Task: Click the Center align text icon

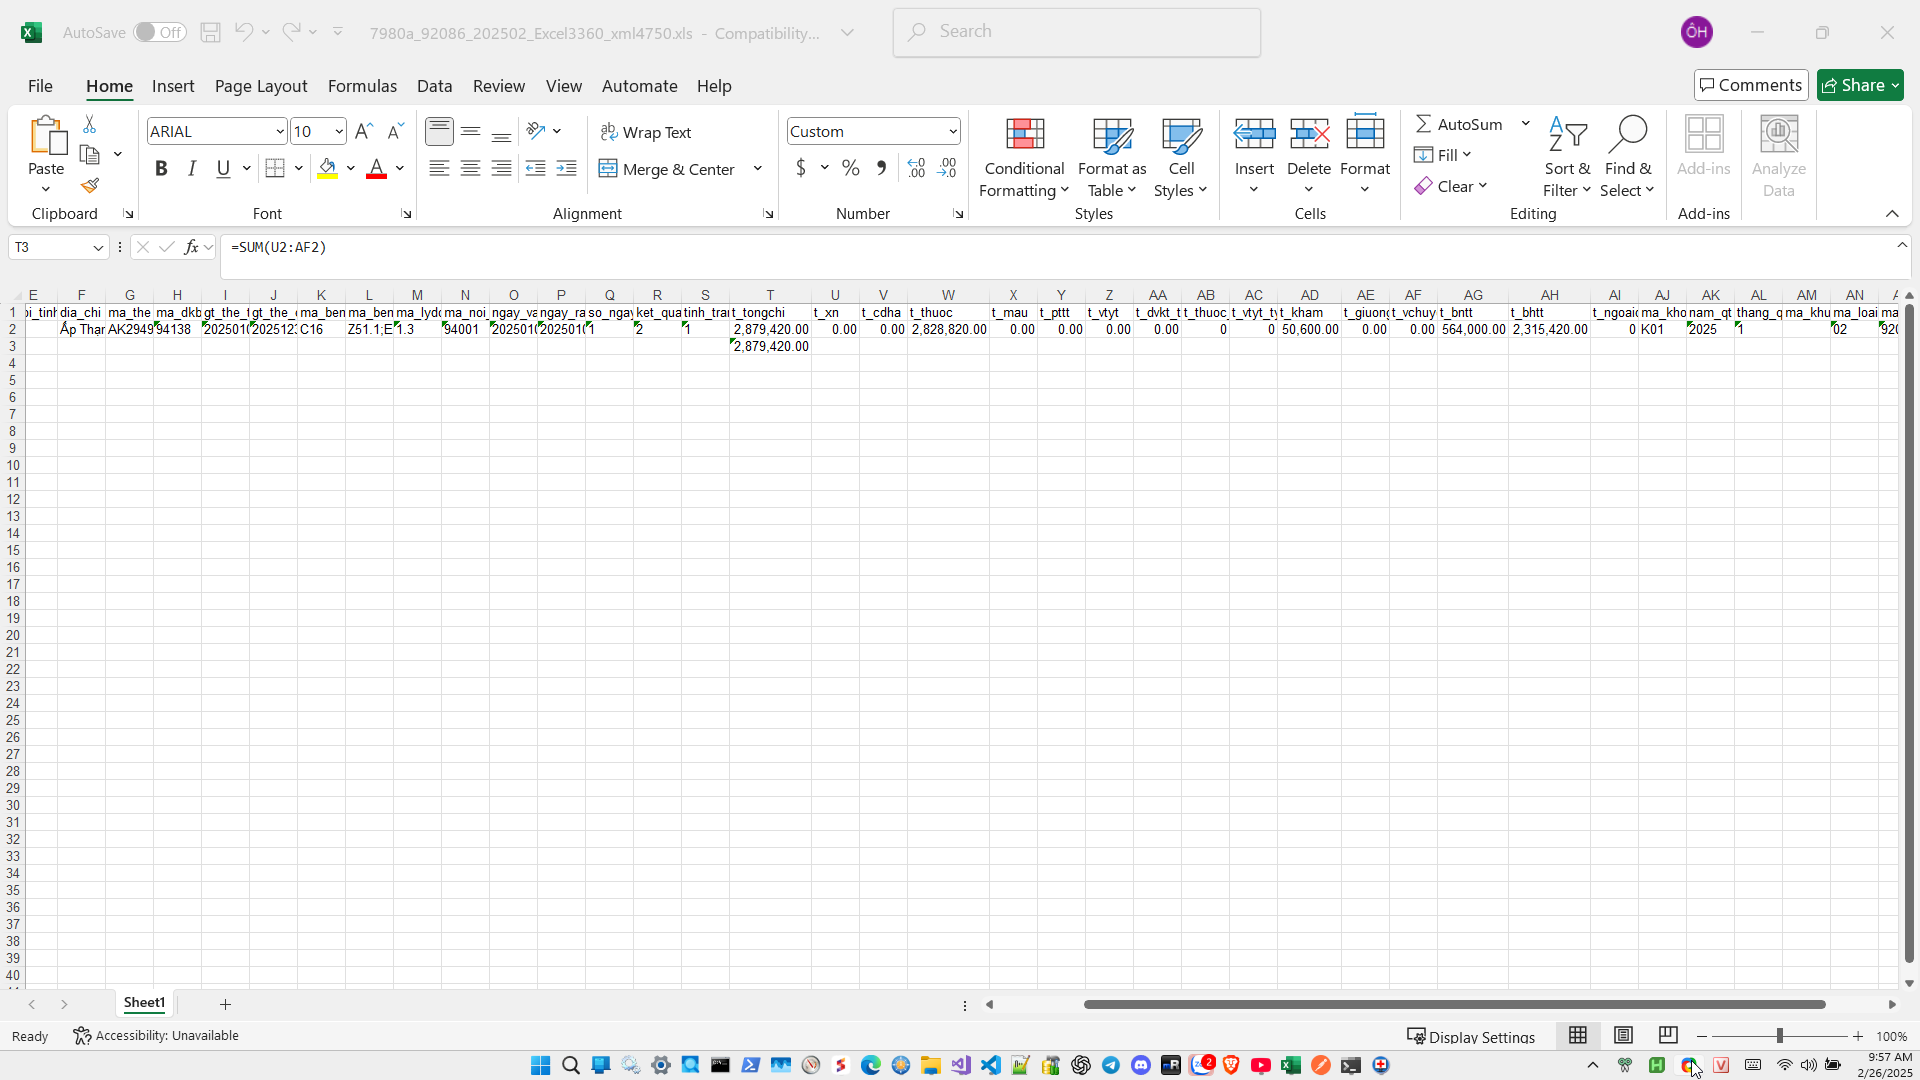Action: click(x=470, y=168)
